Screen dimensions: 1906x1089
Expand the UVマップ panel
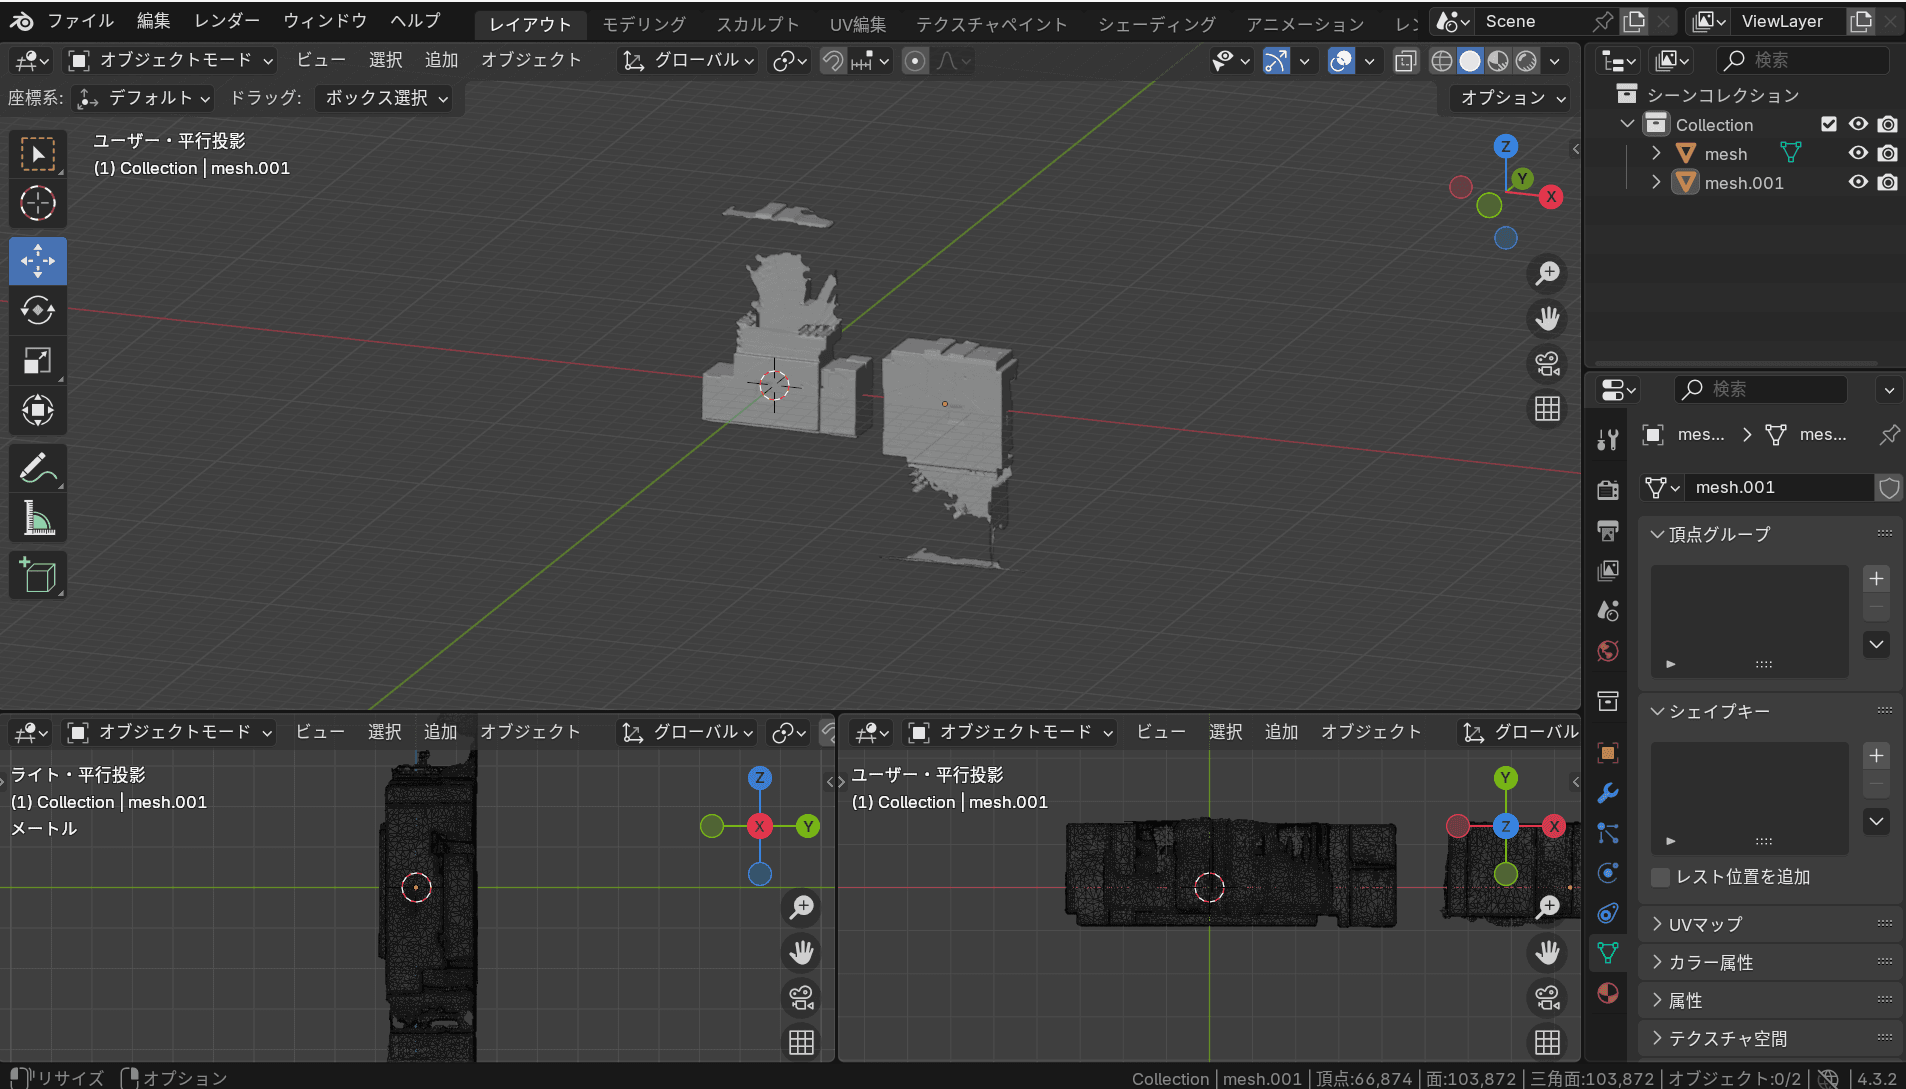click(x=1705, y=924)
